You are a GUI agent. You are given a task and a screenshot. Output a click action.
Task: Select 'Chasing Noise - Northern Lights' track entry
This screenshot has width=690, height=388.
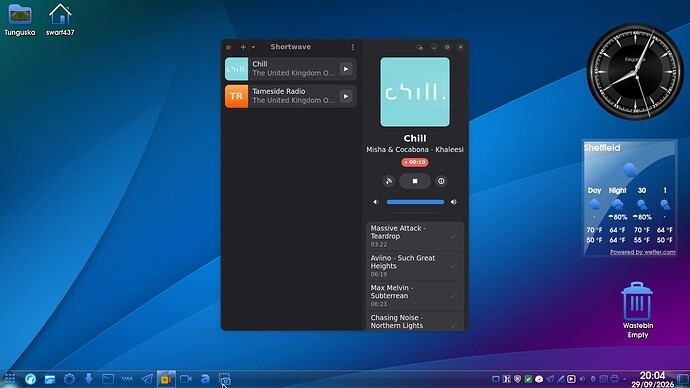415,321
